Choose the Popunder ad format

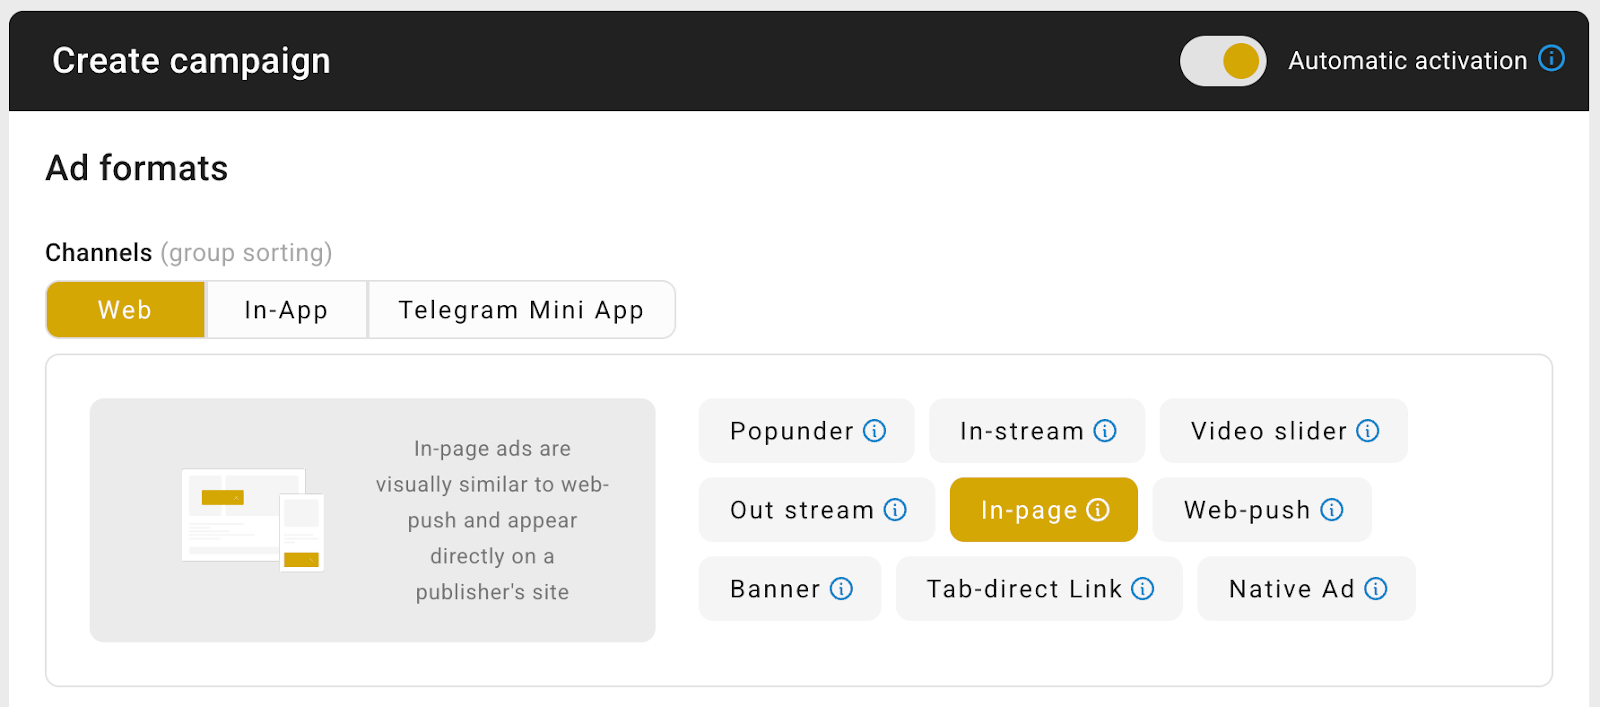click(x=791, y=431)
